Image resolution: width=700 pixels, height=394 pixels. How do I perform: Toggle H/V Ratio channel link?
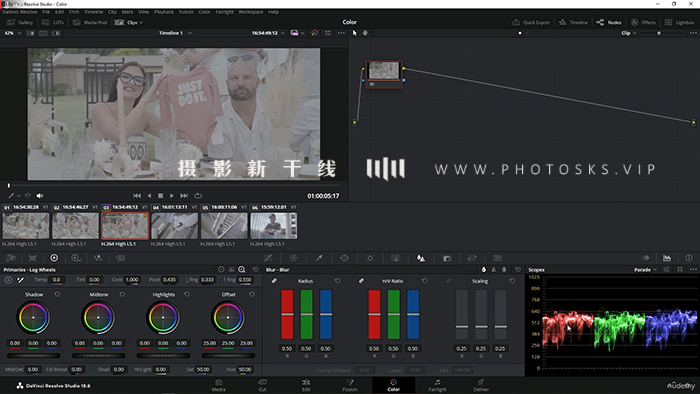pyautogui.click(x=361, y=281)
